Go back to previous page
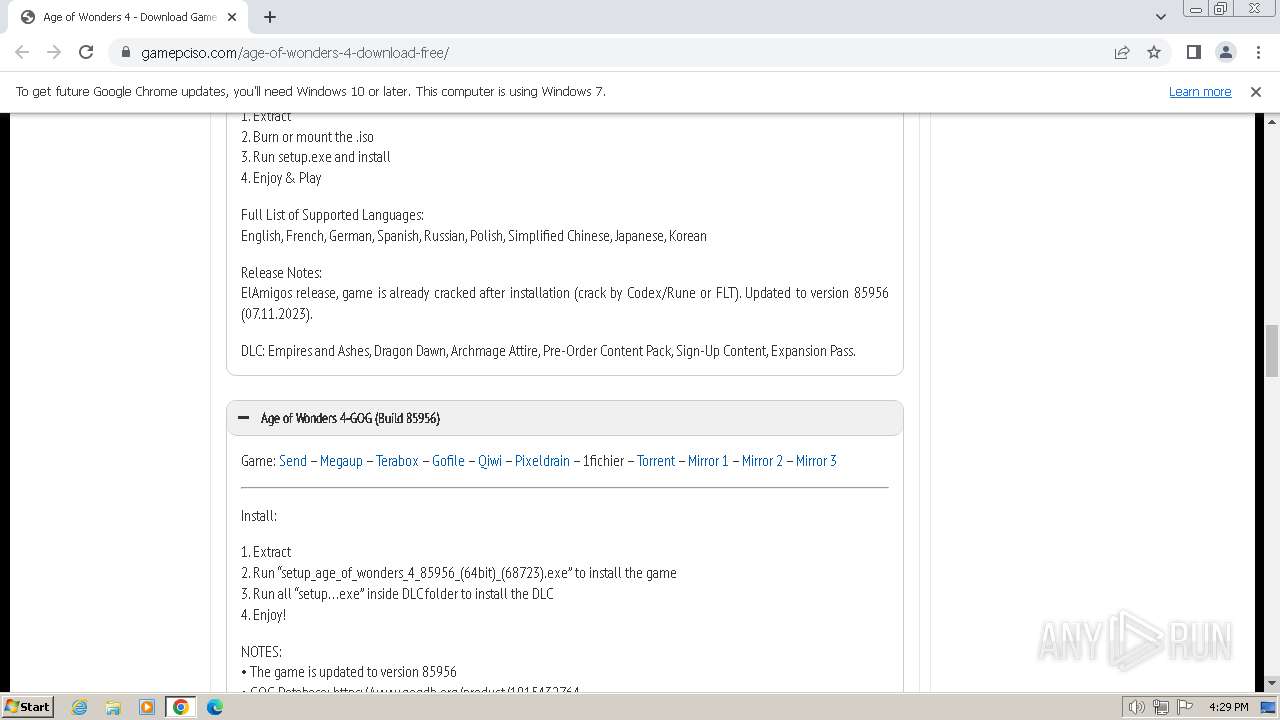 pos(22,52)
